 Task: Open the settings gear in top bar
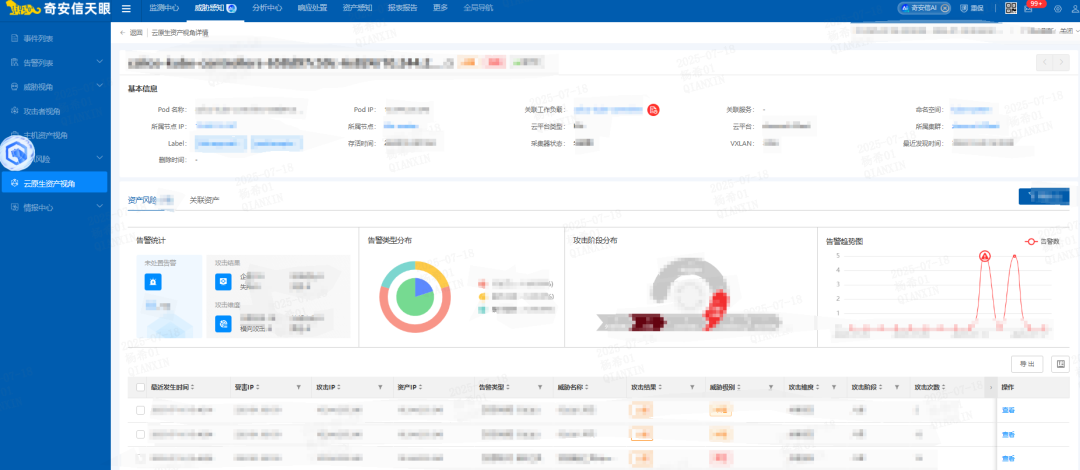(1057, 9)
